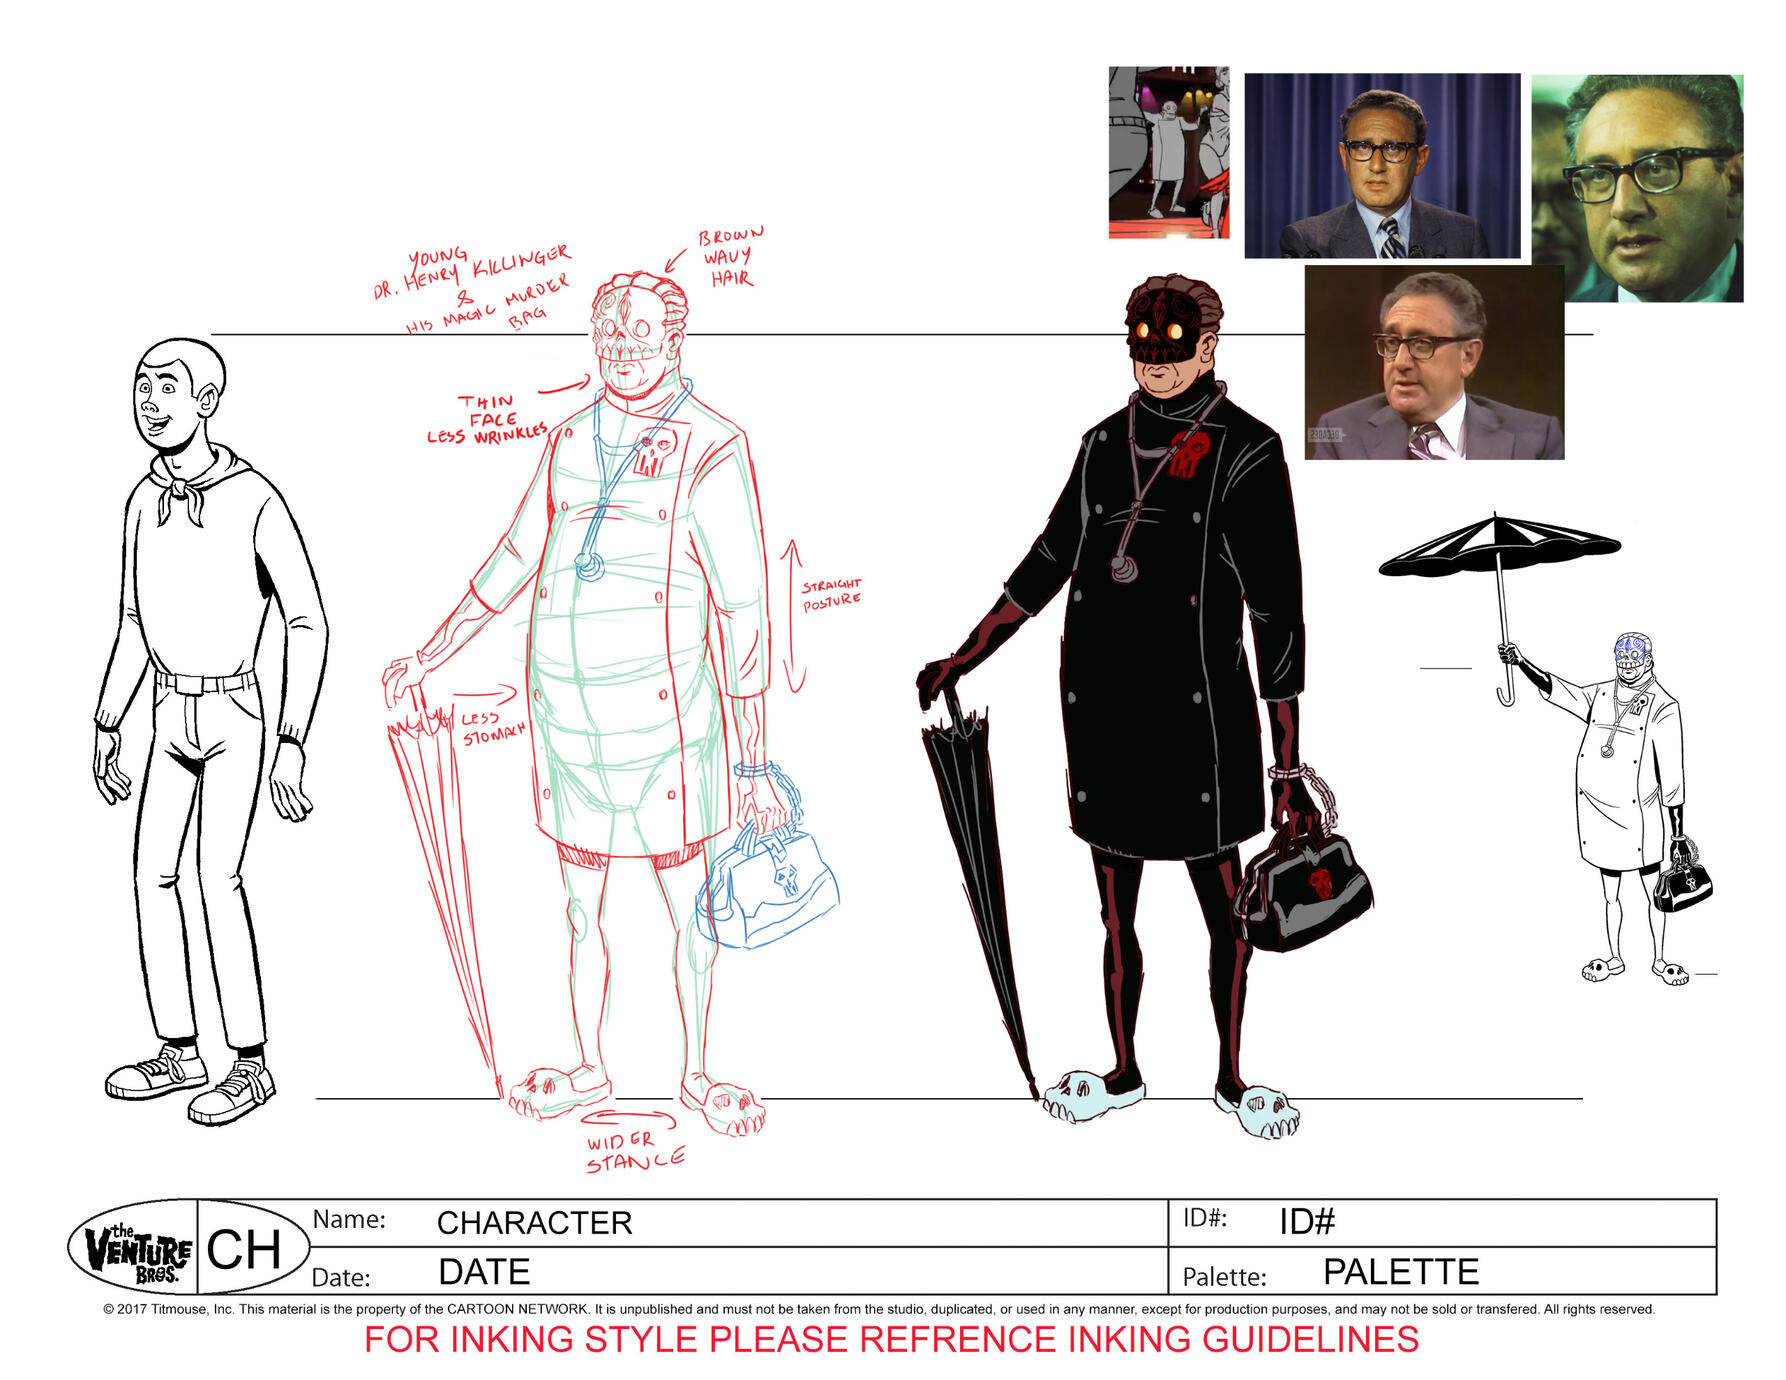This screenshot has height=1380, width=1786.
Task: Open the reference photo with blue curtain
Action: [x=1381, y=166]
